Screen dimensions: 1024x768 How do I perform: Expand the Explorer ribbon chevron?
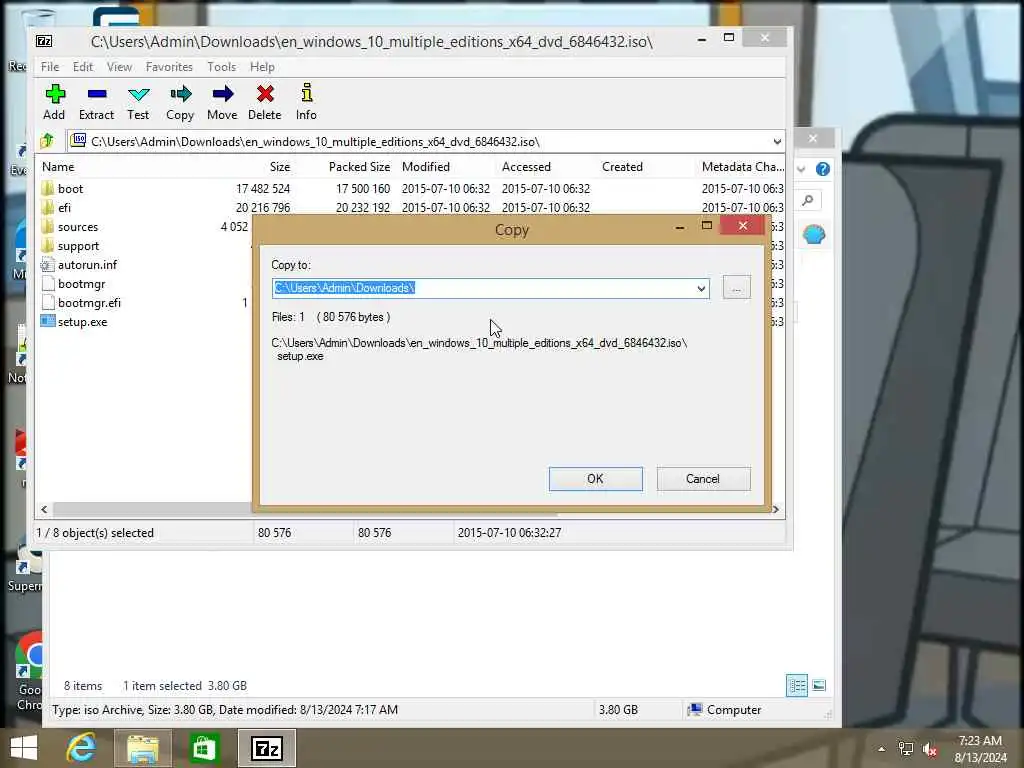[801, 169]
